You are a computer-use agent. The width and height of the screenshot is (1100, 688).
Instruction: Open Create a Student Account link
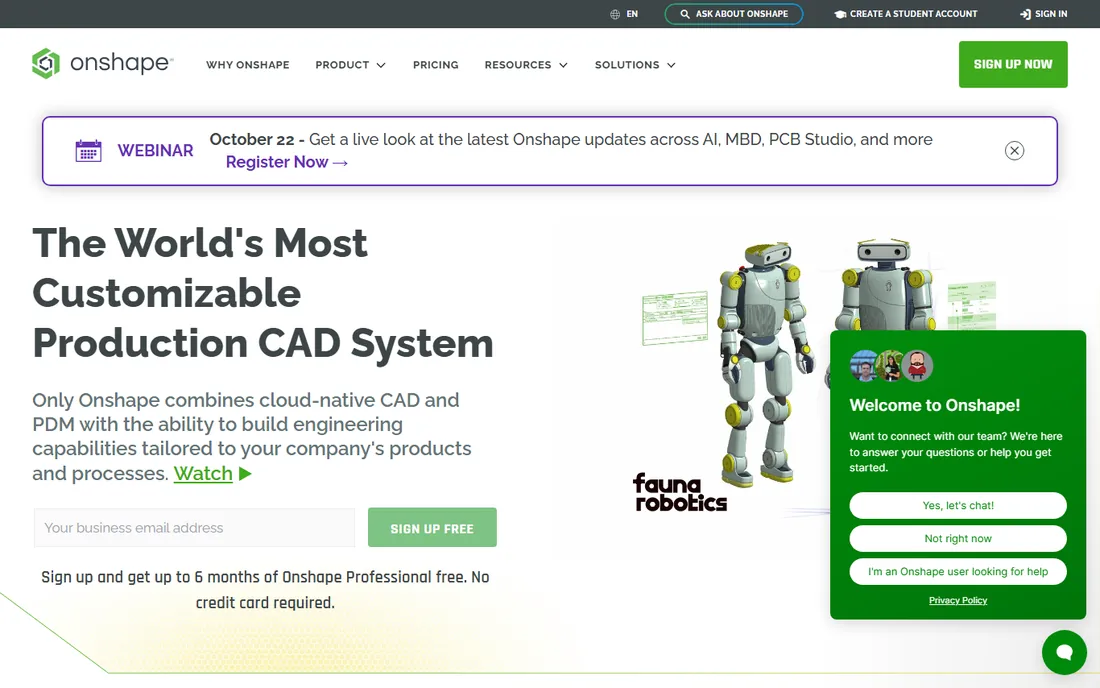(x=905, y=14)
